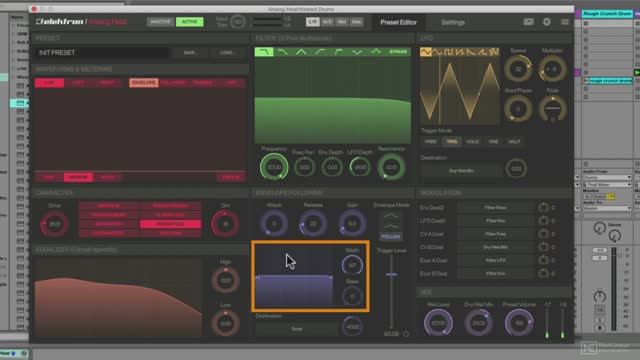Select the highlighted character circuit option
The image size is (640, 360).
click(170, 224)
